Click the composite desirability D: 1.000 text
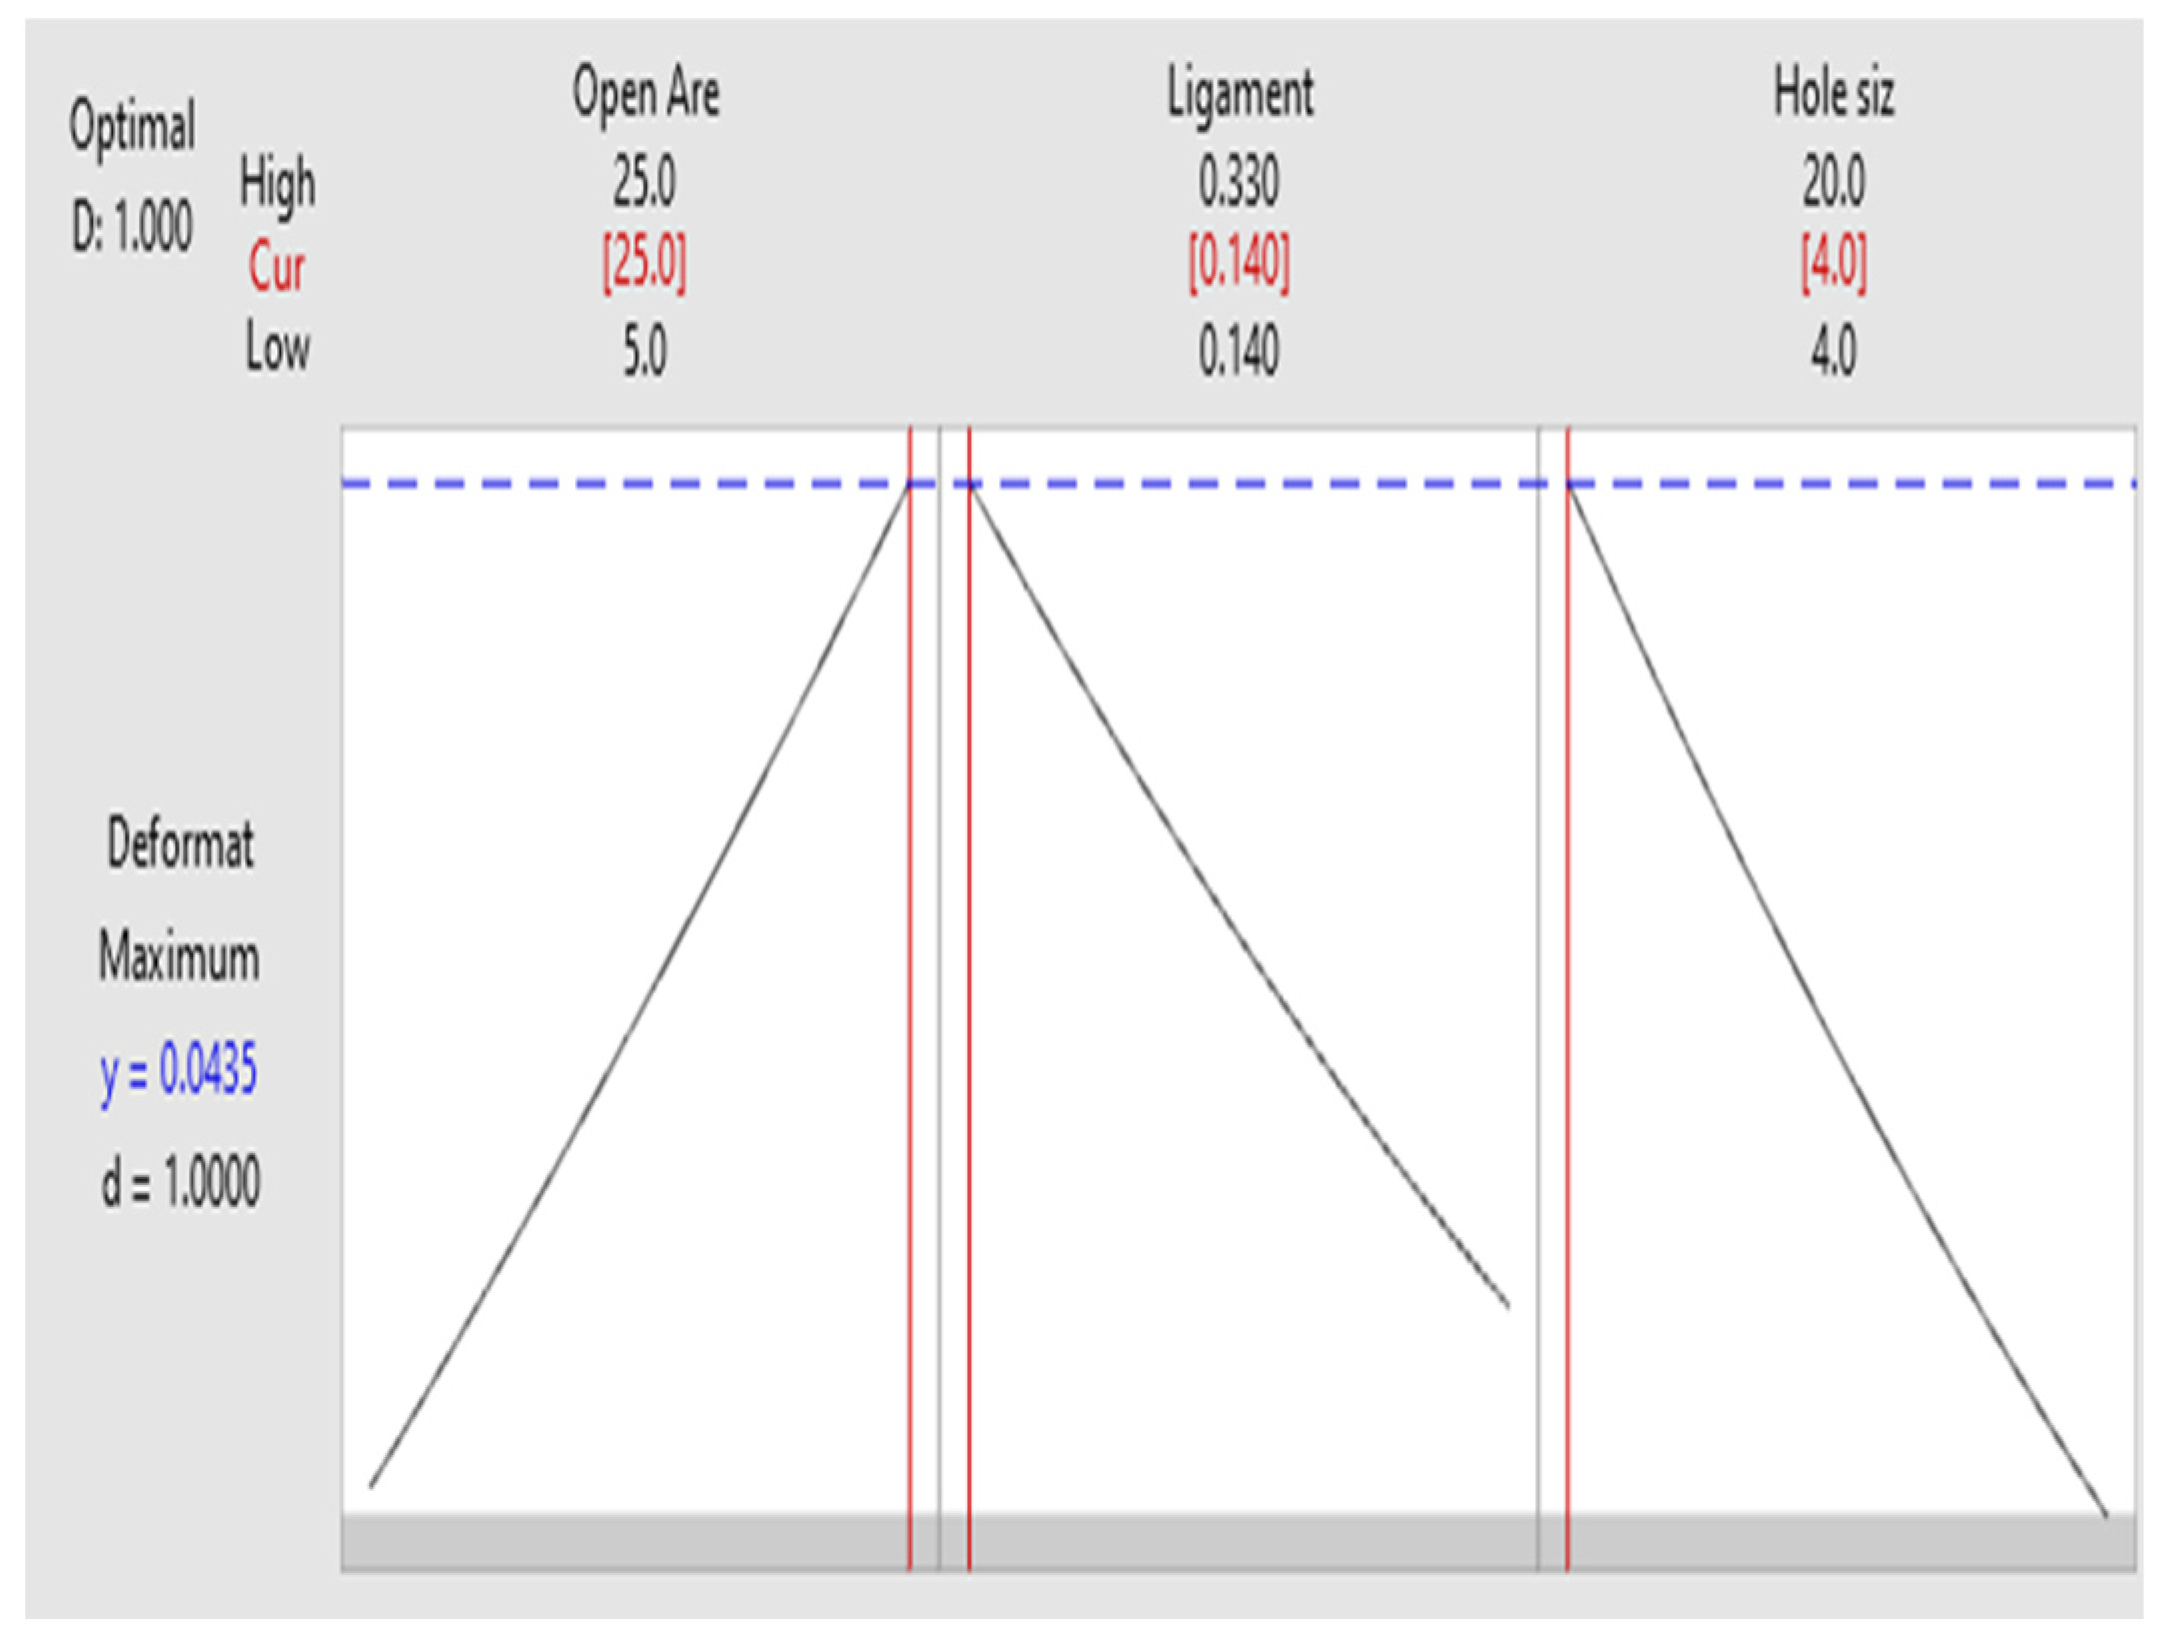The image size is (2166, 1647). click(x=132, y=225)
